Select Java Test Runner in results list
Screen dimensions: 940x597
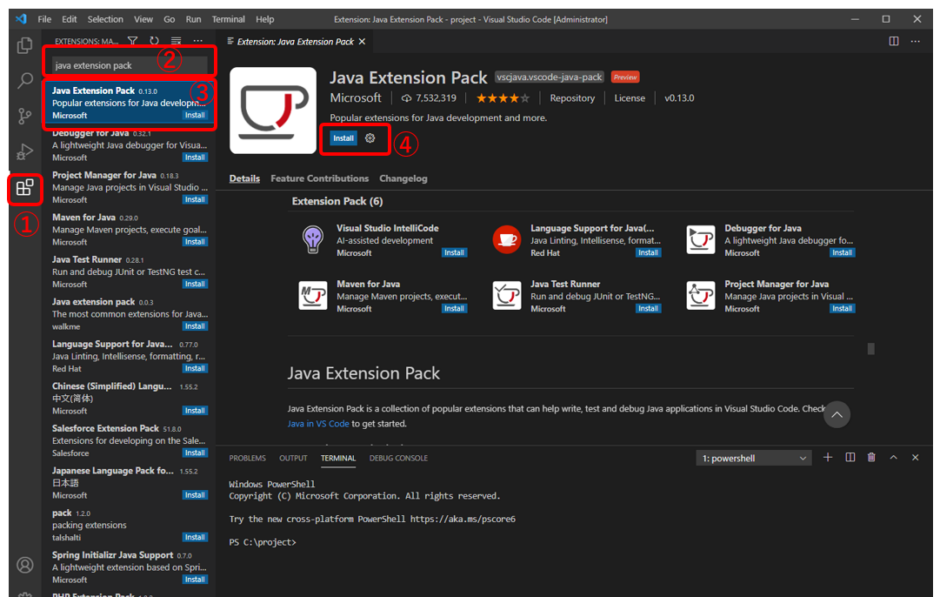(x=129, y=272)
